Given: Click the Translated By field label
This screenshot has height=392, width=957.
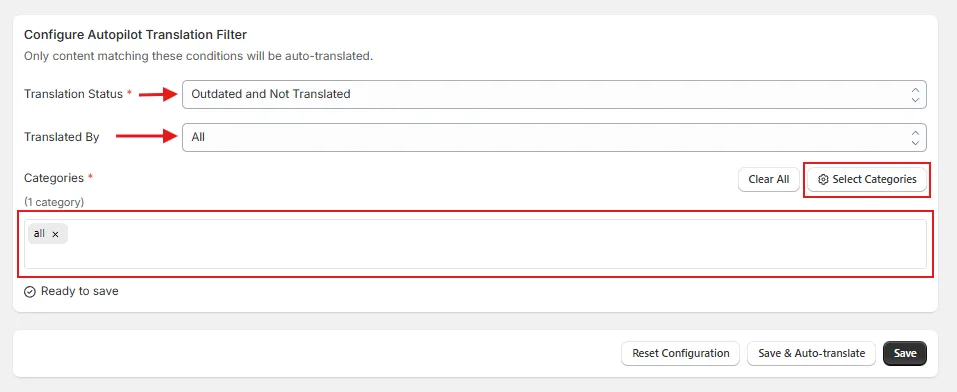Looking at the screenshot, I should coord(62,137).
